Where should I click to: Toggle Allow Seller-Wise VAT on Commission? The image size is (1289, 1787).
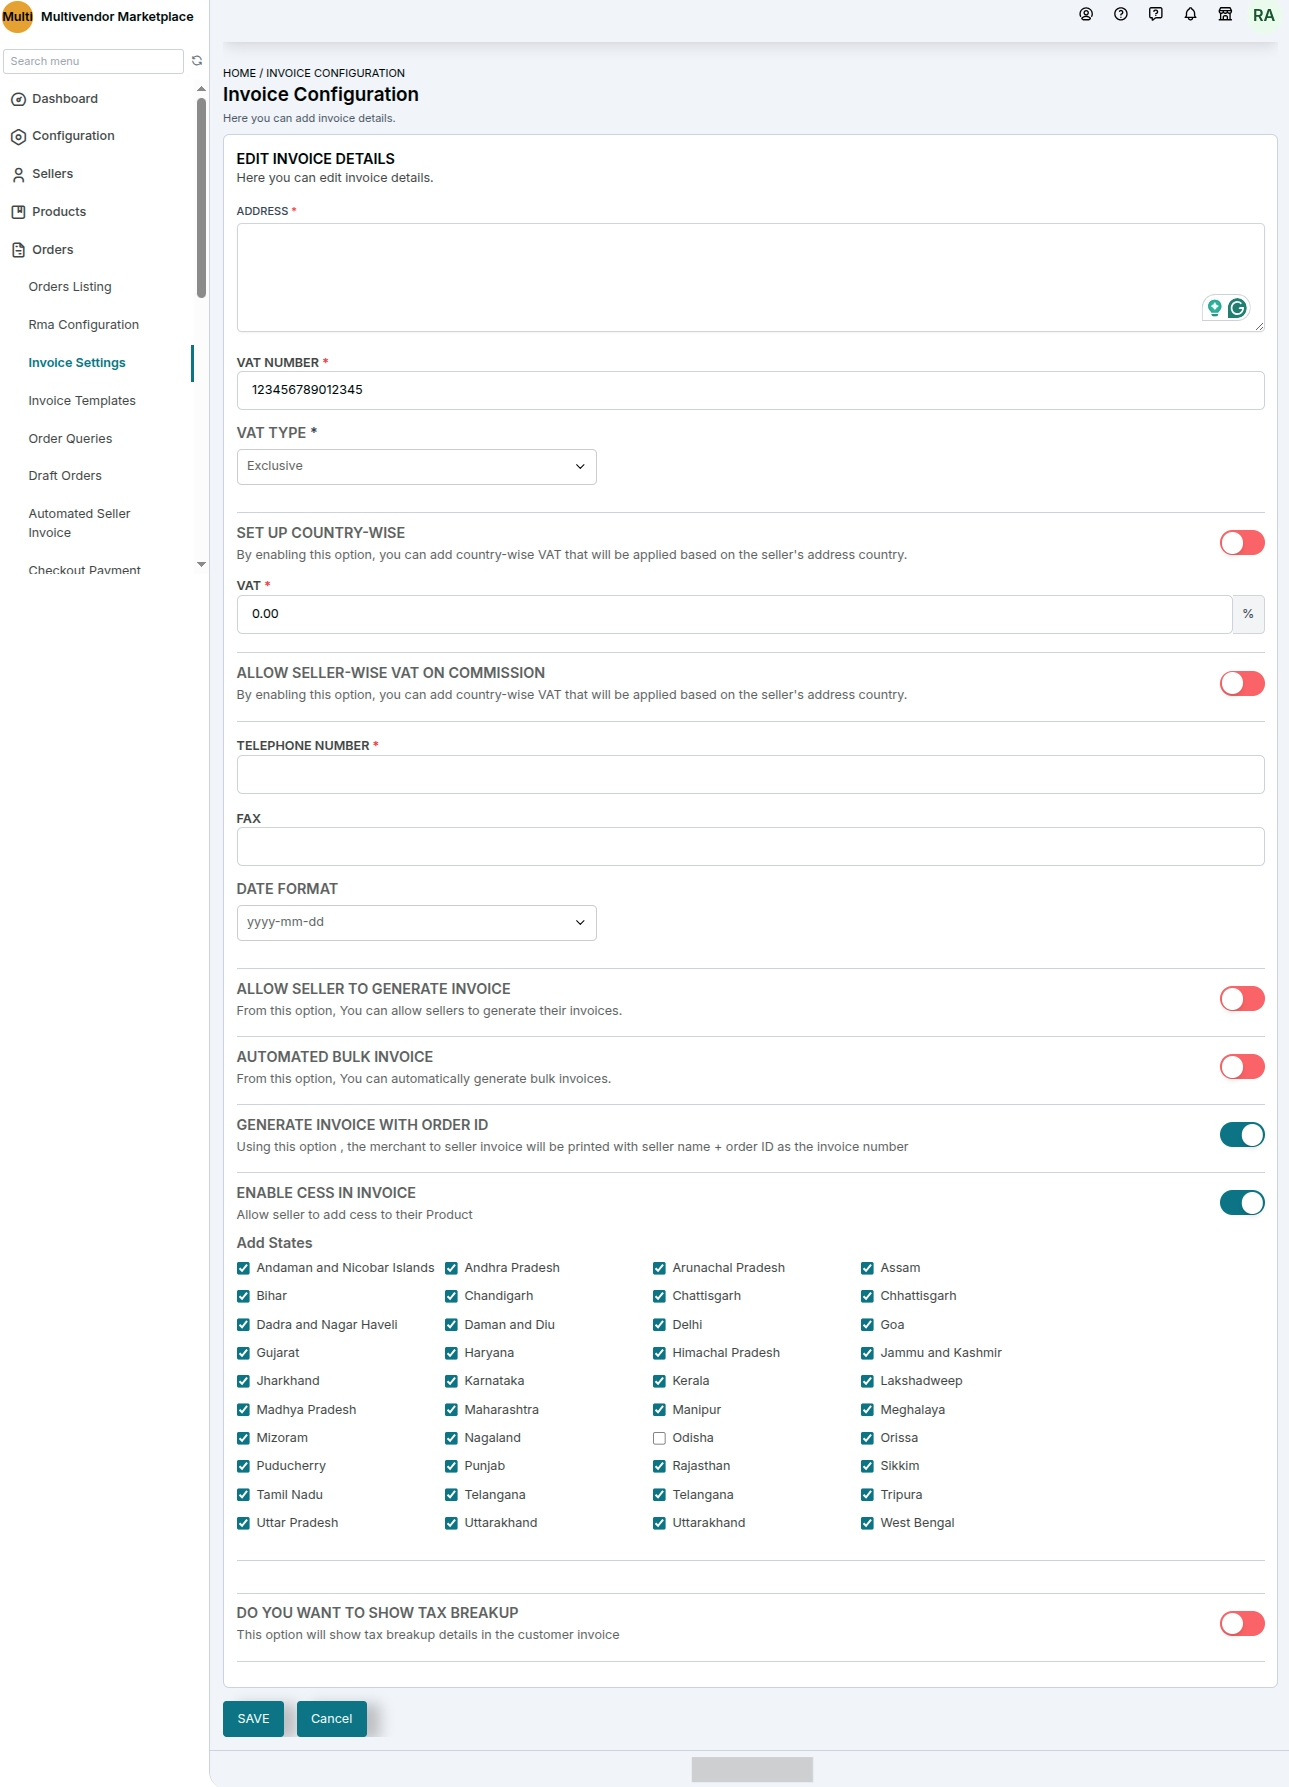(1242, 683)
